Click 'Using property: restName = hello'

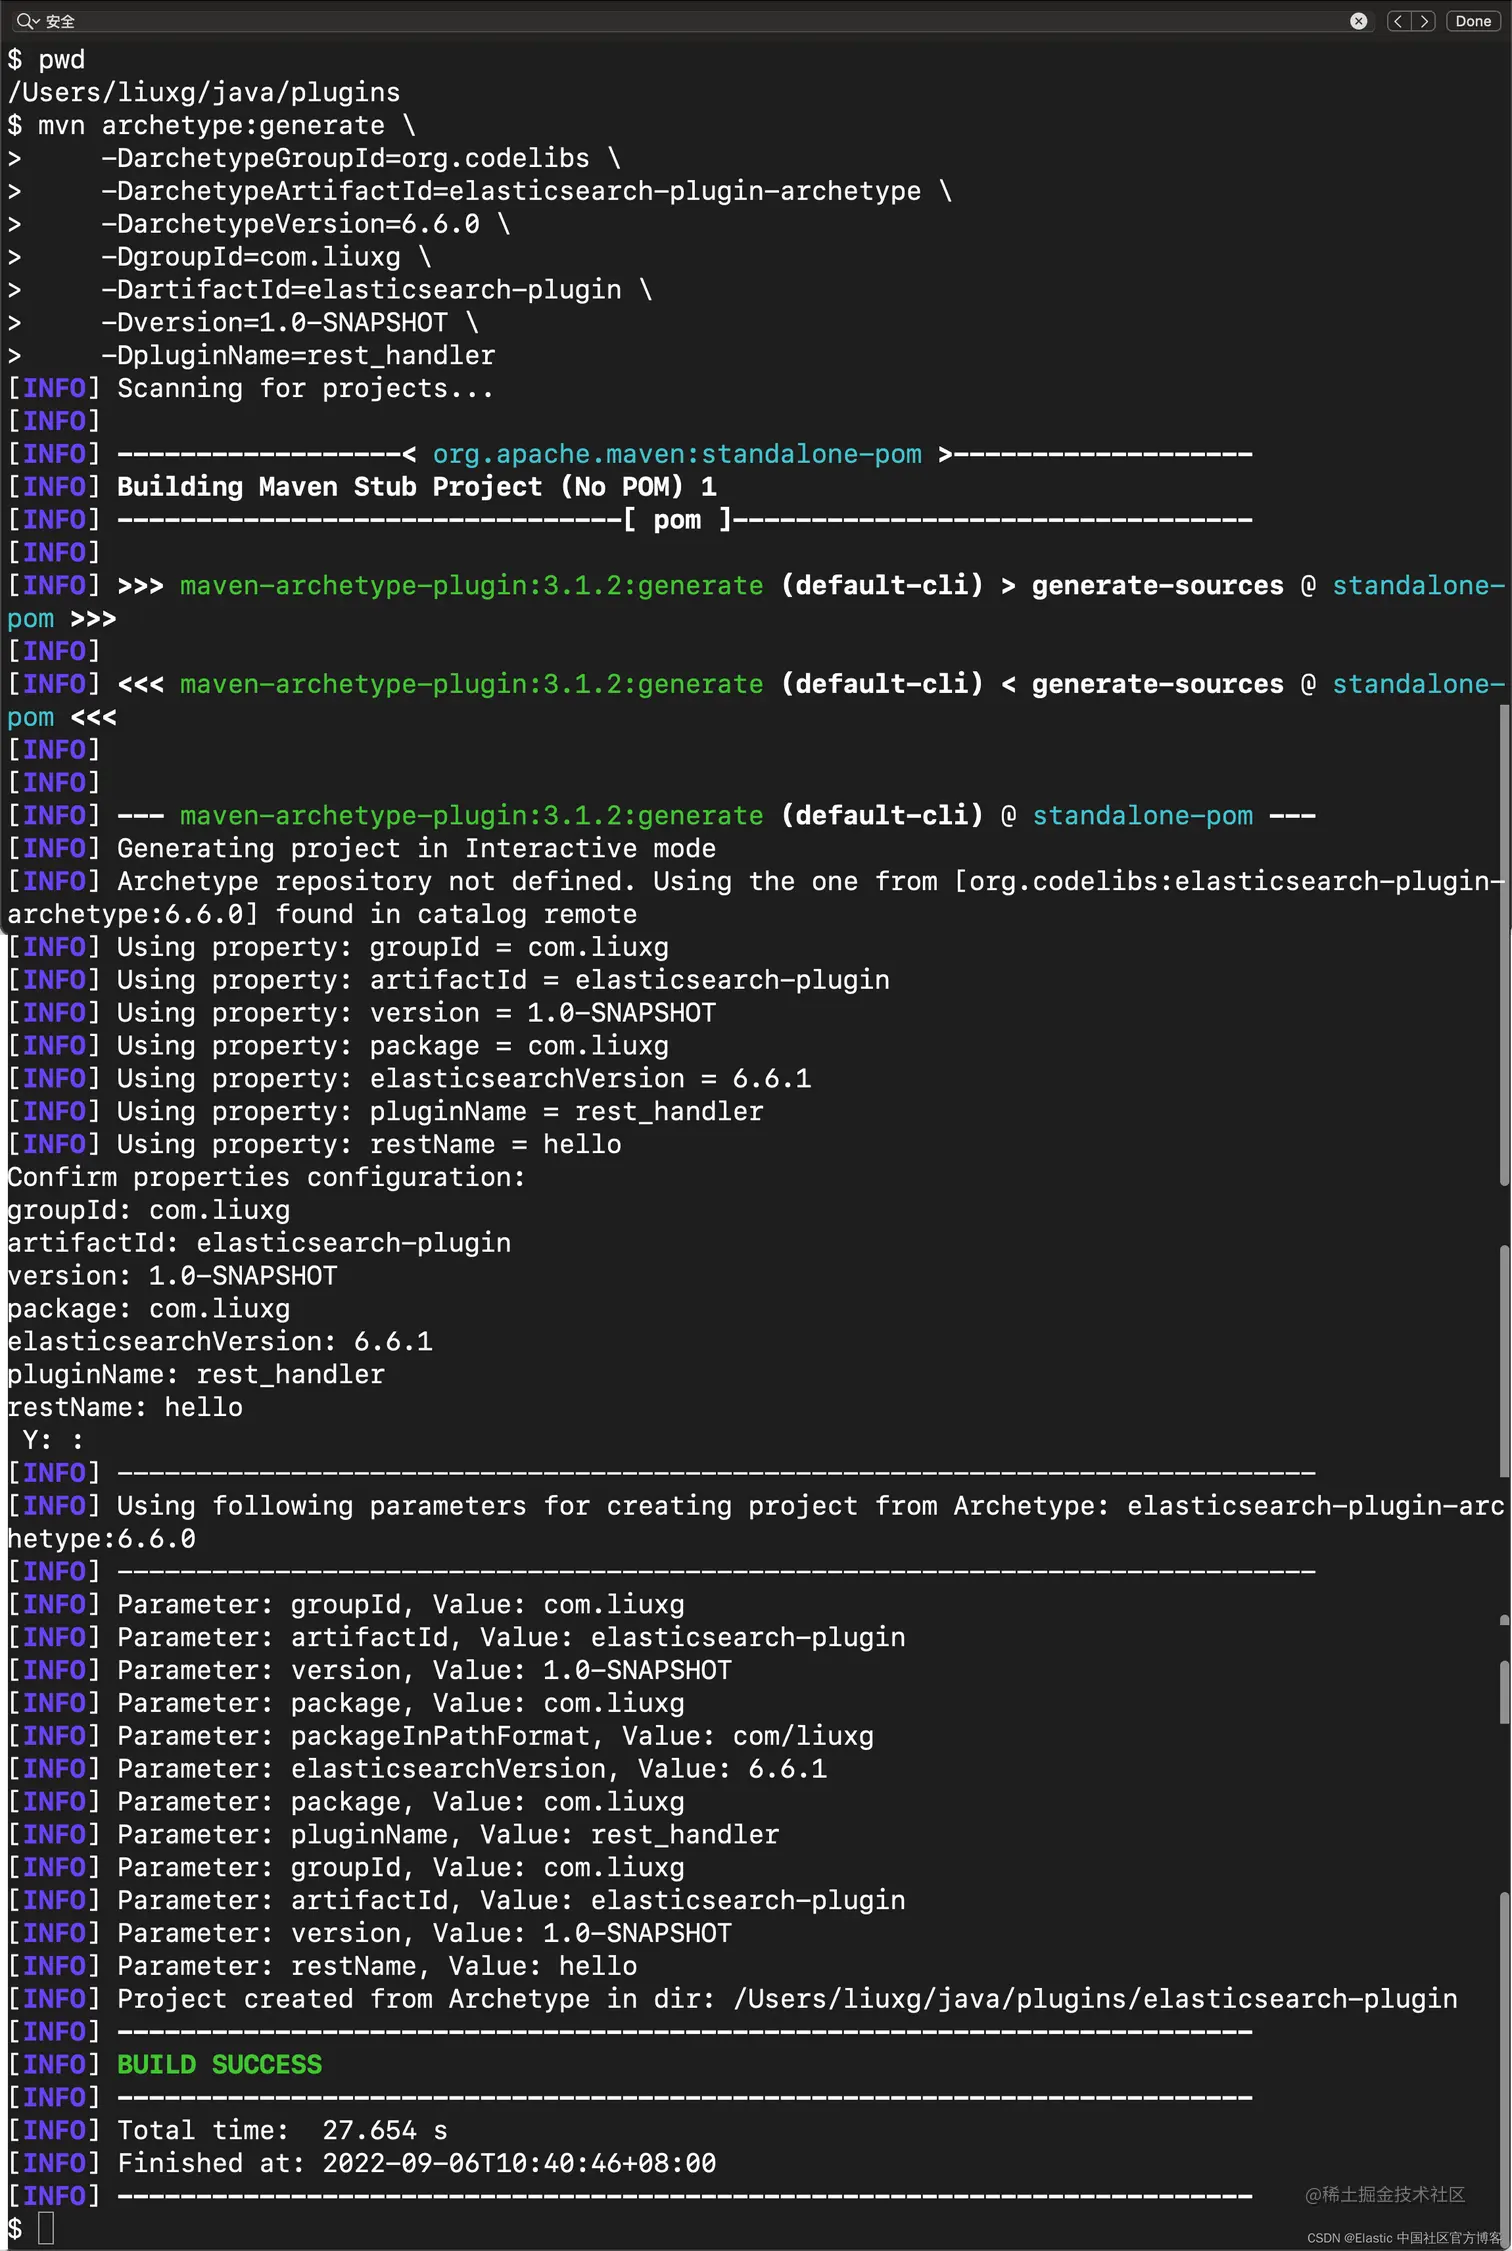(x=369, y=1145)
